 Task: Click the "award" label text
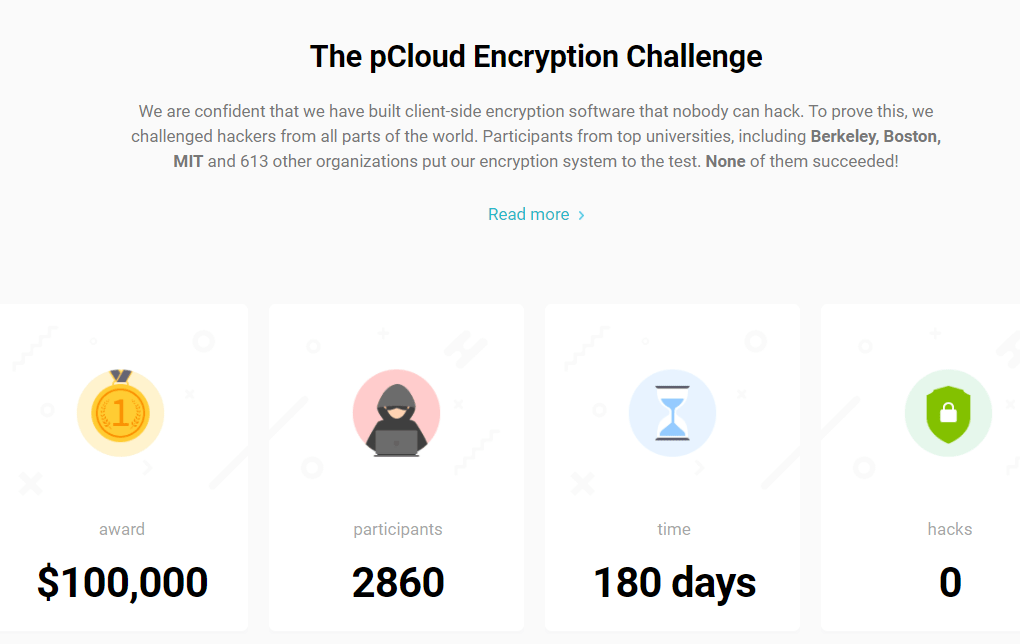122,529
